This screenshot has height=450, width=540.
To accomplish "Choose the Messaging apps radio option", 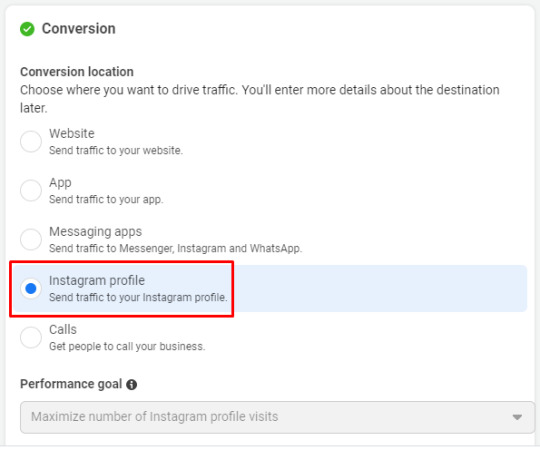I will (31, 239).
